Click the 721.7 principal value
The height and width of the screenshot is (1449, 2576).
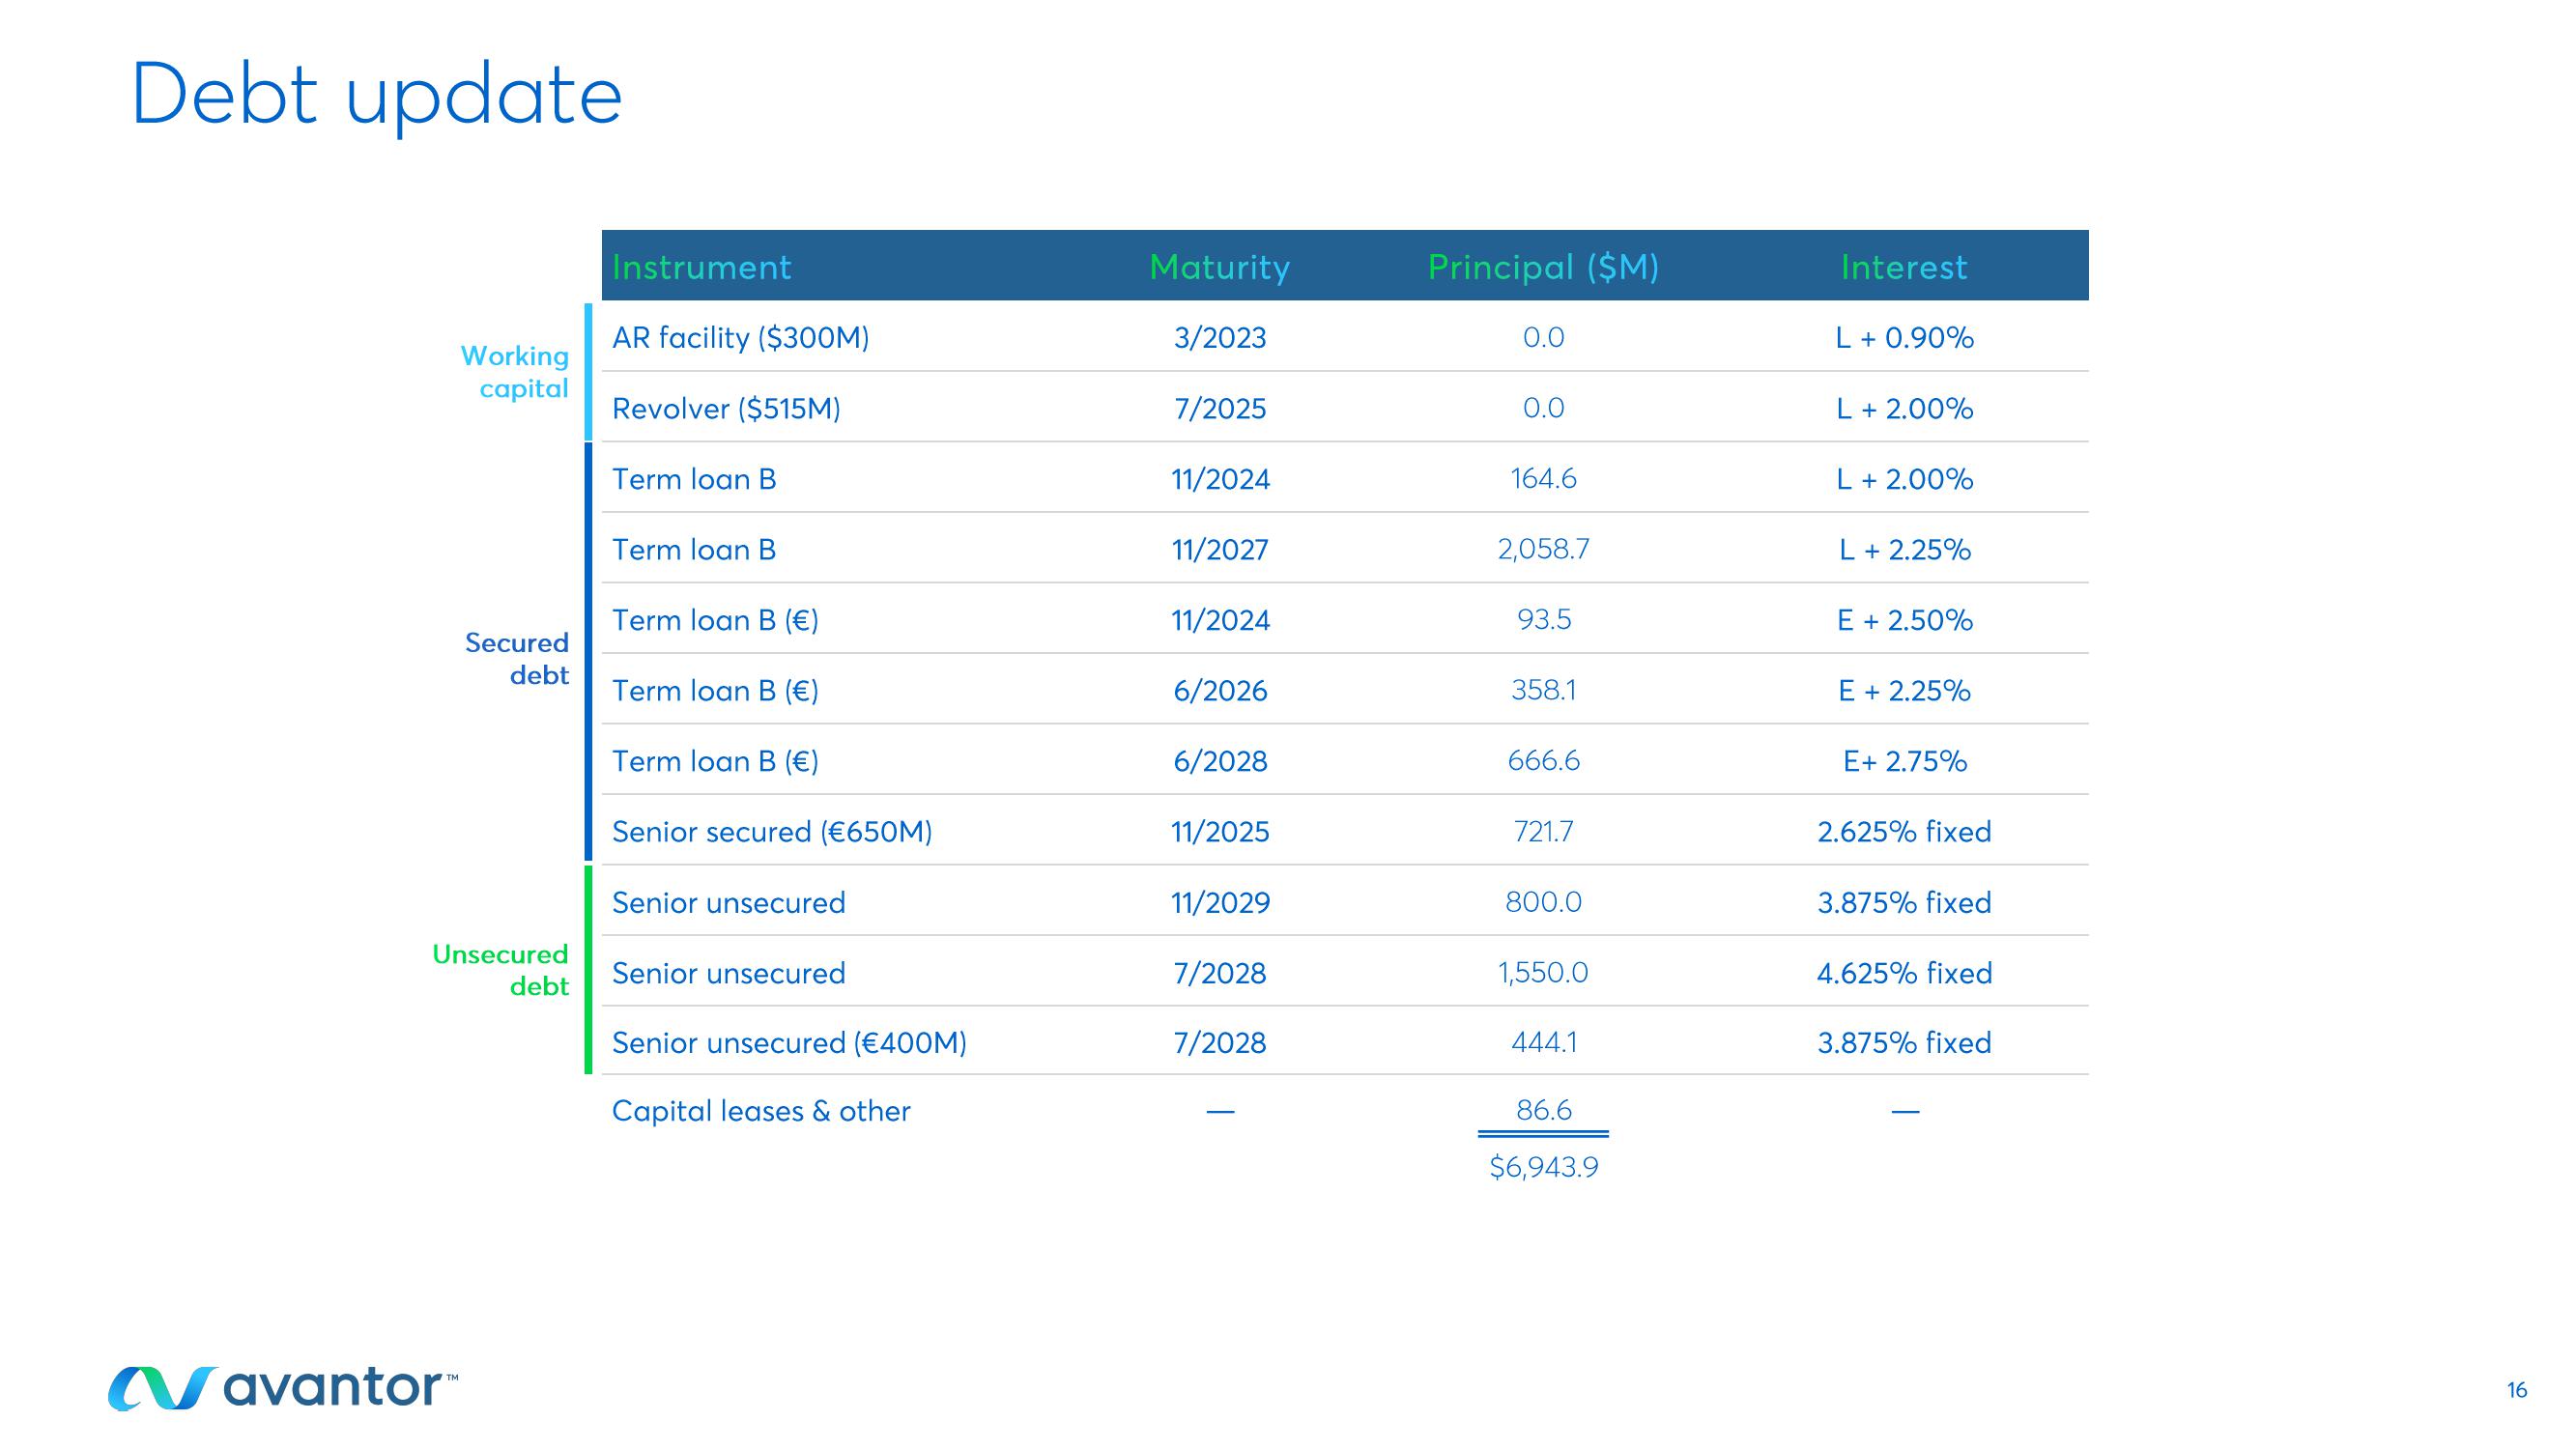1543,831
